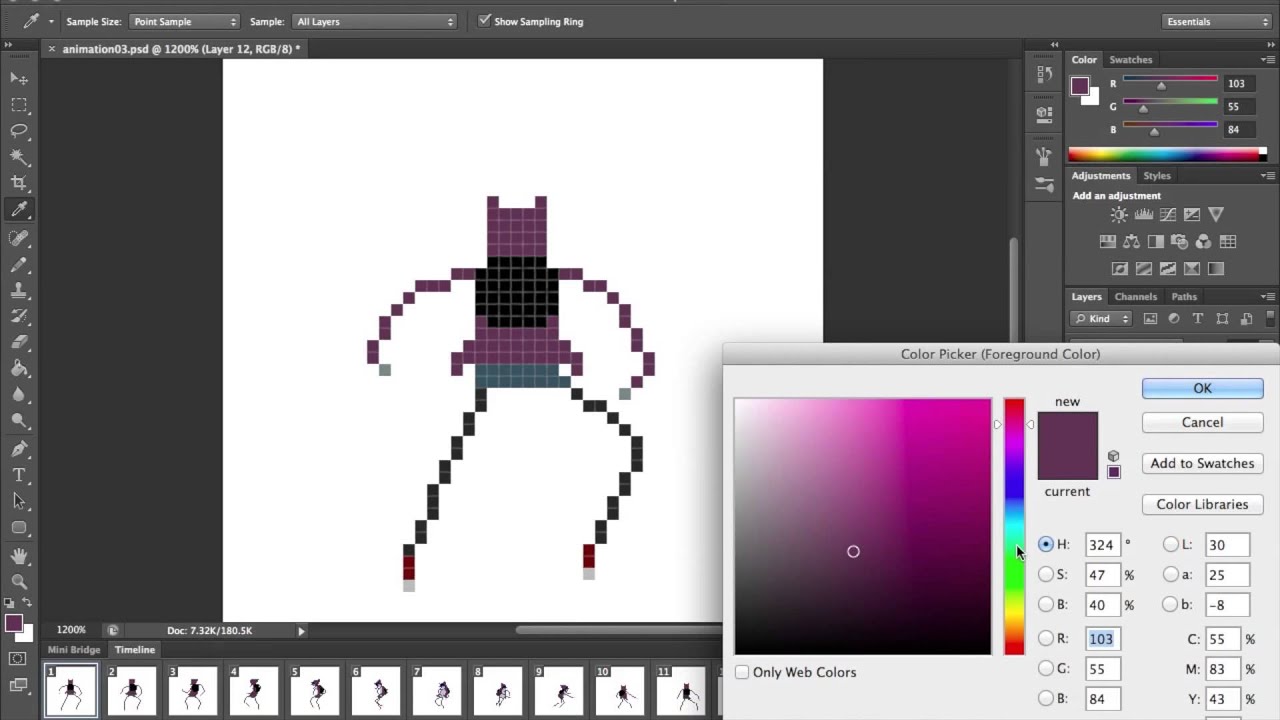This screenshot has height=720, width=1280.
Task: Select the Horizontal Type tool
Action: pyautogui.click(x=19, y=475)
